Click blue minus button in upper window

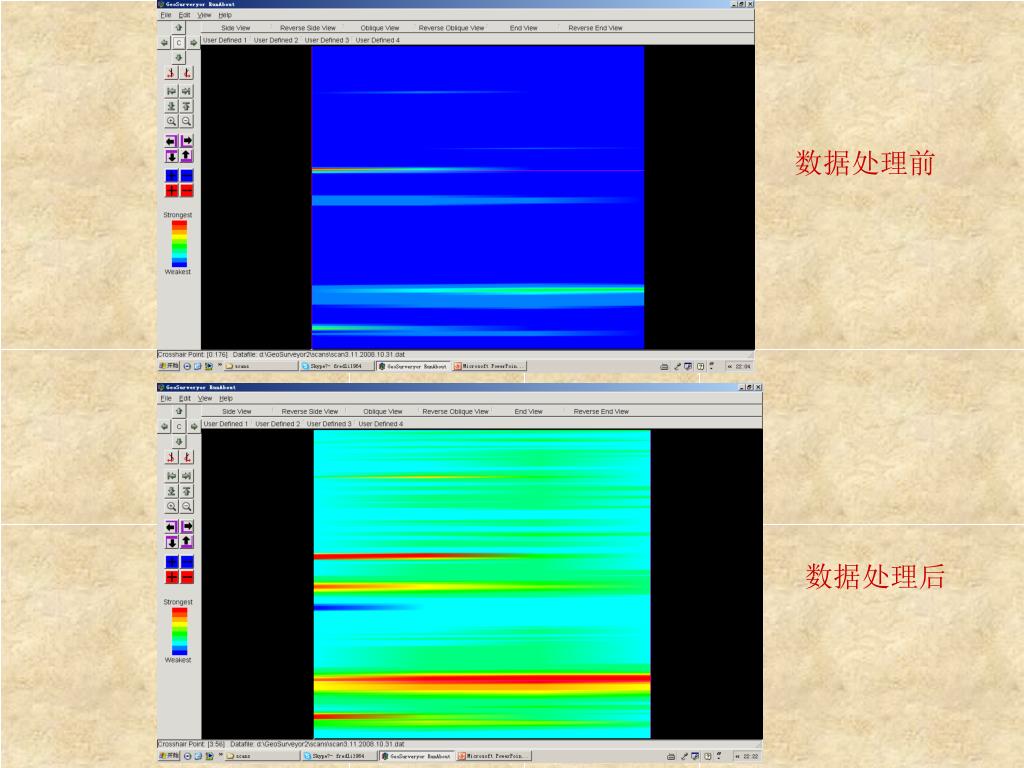[187, 176]
